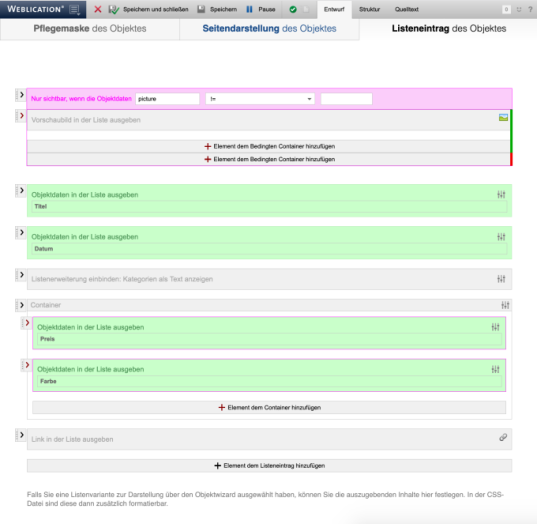
Task: Click Element dem Listeneintrag hinzufügen
Action: point(270,466)
